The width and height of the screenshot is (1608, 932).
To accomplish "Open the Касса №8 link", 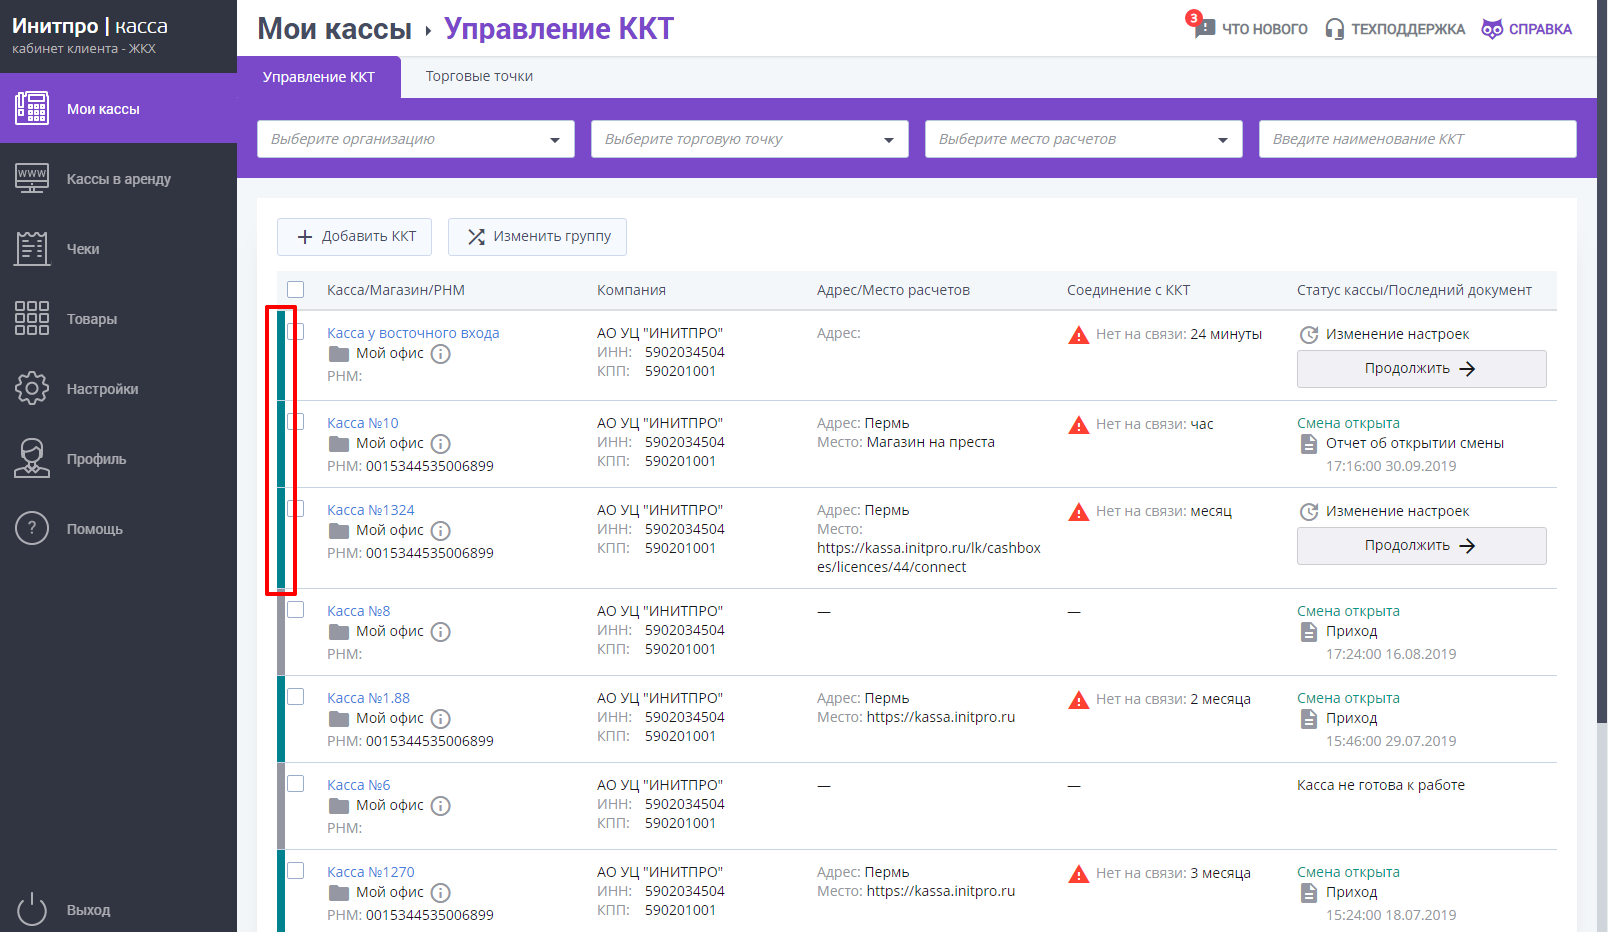I will click(x=358, y=612).
